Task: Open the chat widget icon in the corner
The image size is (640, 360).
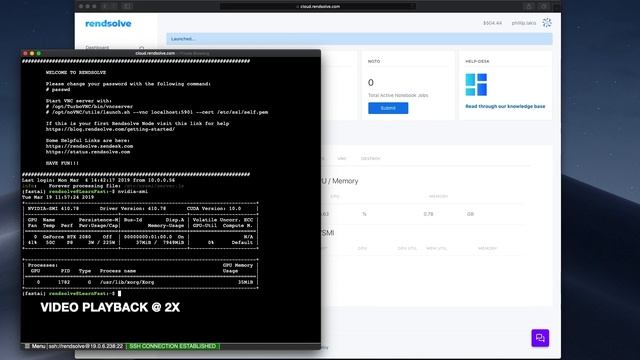Action: click(540, 338)
